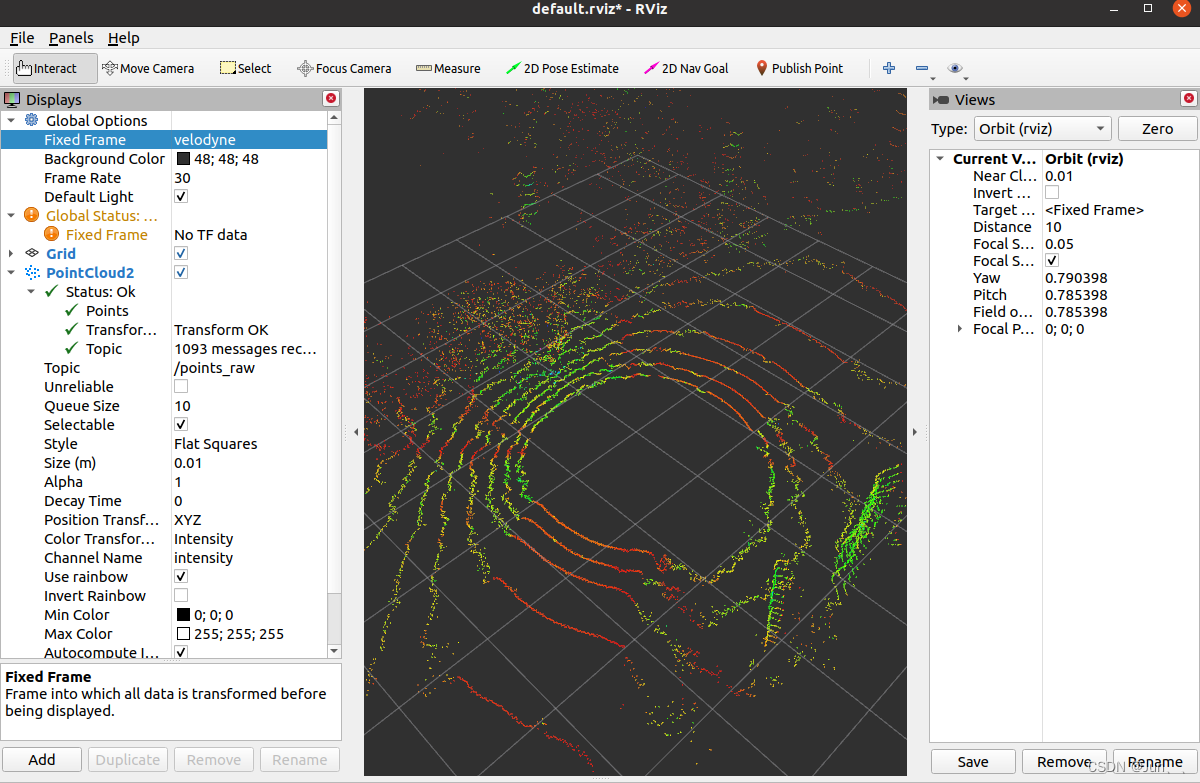Activate the 2D Nav Goal tool
The image size is (1200, 783).
(686, 68)
